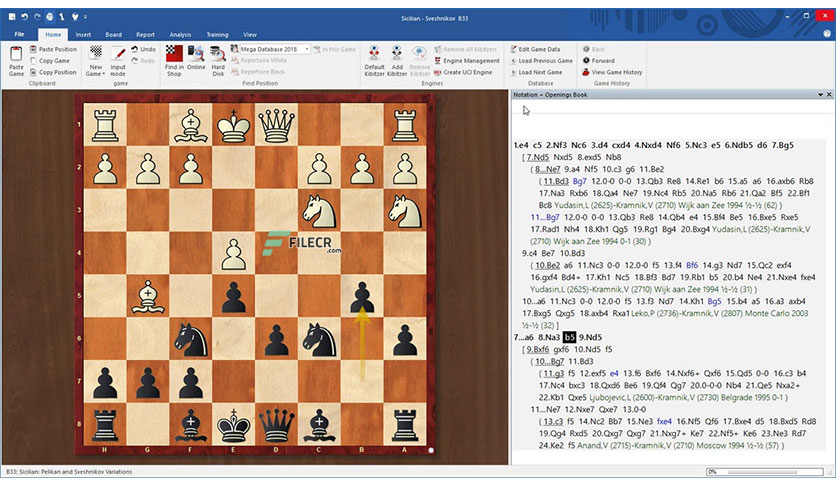The image size is (836, 484).
Task: Click the black pawn on b5
Action: point(362,296)
